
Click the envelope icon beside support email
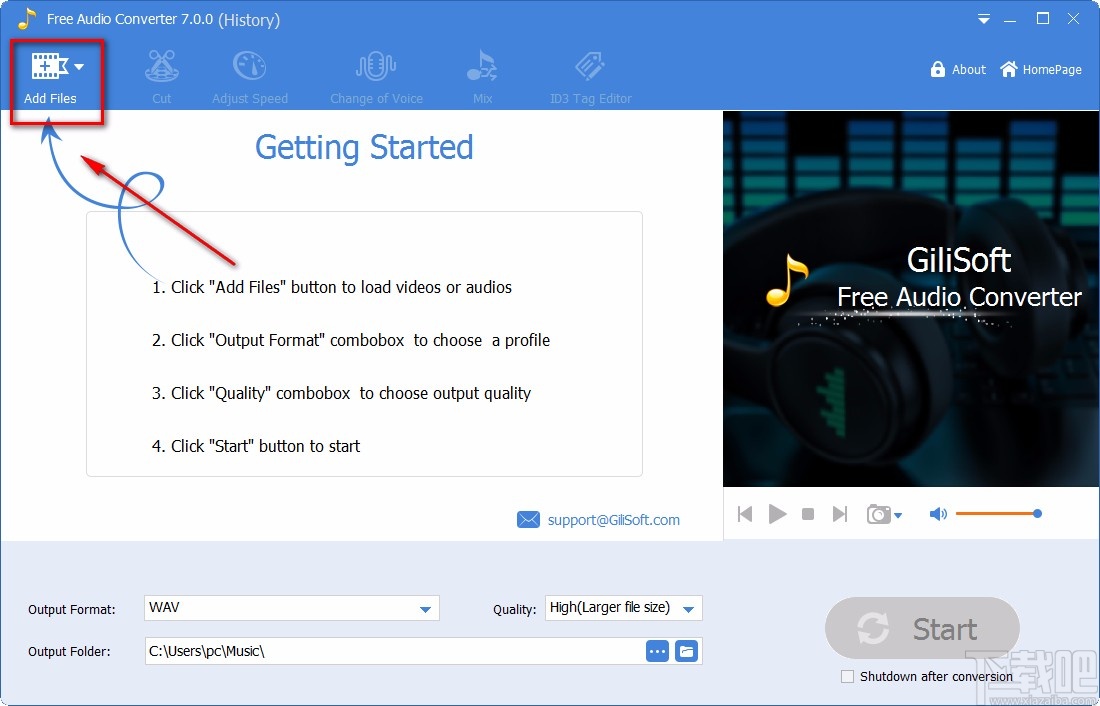pos(528,519)
